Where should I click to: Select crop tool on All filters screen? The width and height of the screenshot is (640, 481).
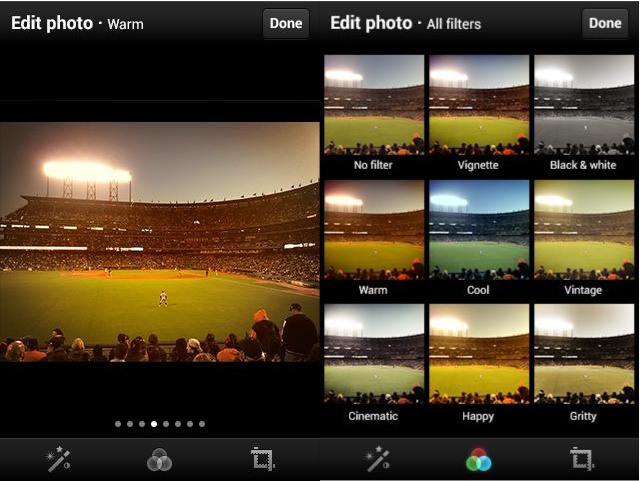(x=582, y=460)
